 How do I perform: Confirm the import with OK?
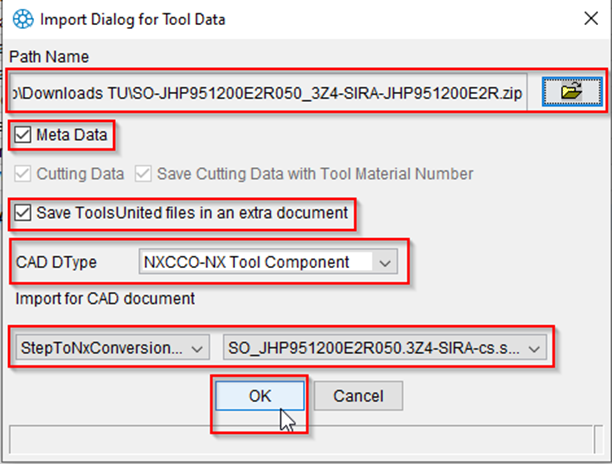260,396
